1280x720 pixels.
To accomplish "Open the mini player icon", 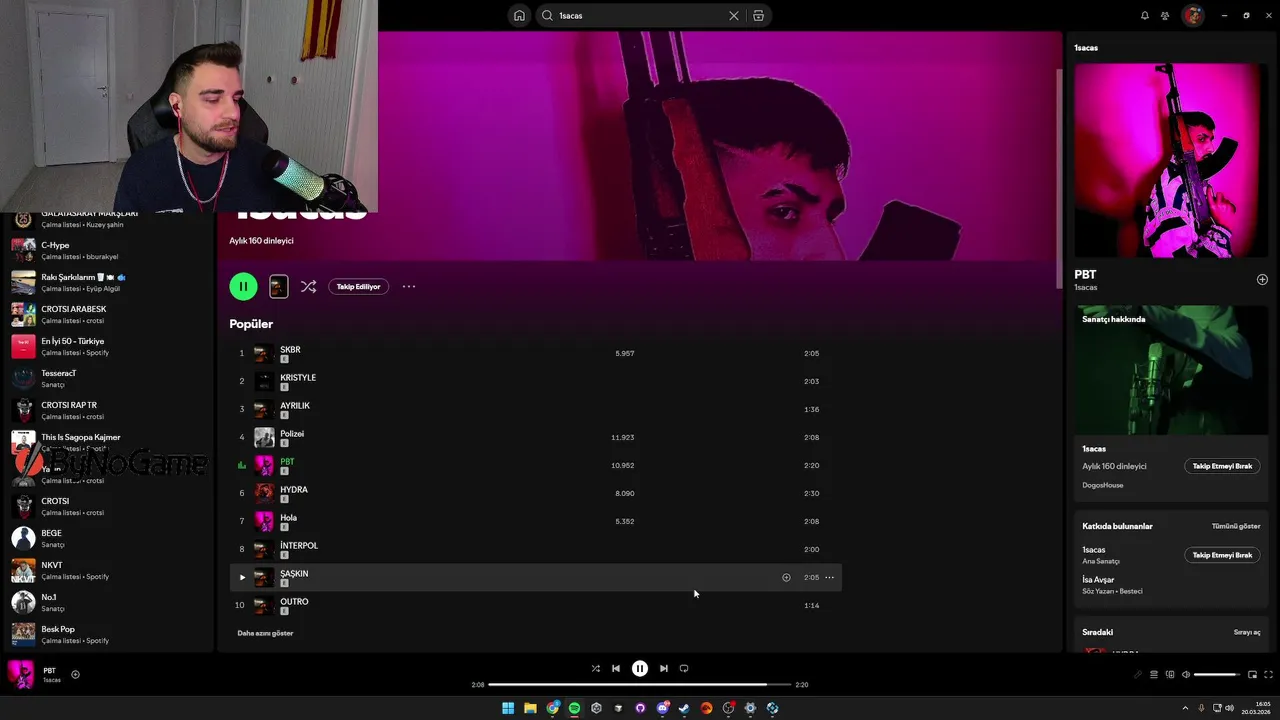I will coord(1252,675).
